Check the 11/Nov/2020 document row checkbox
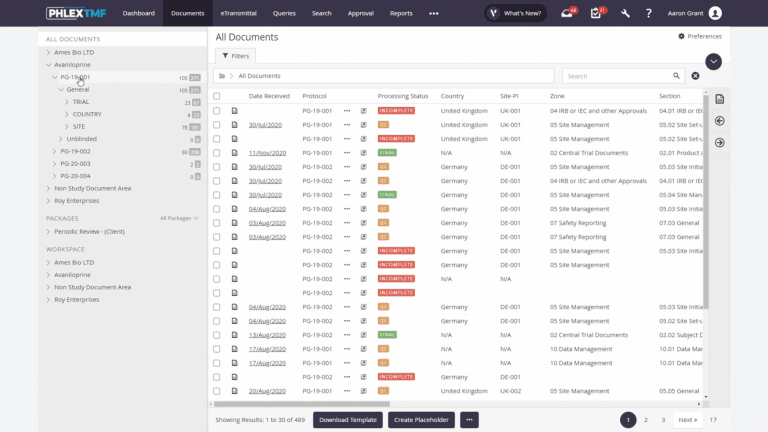Screen dimensions: 768x432 coord(217,153)
